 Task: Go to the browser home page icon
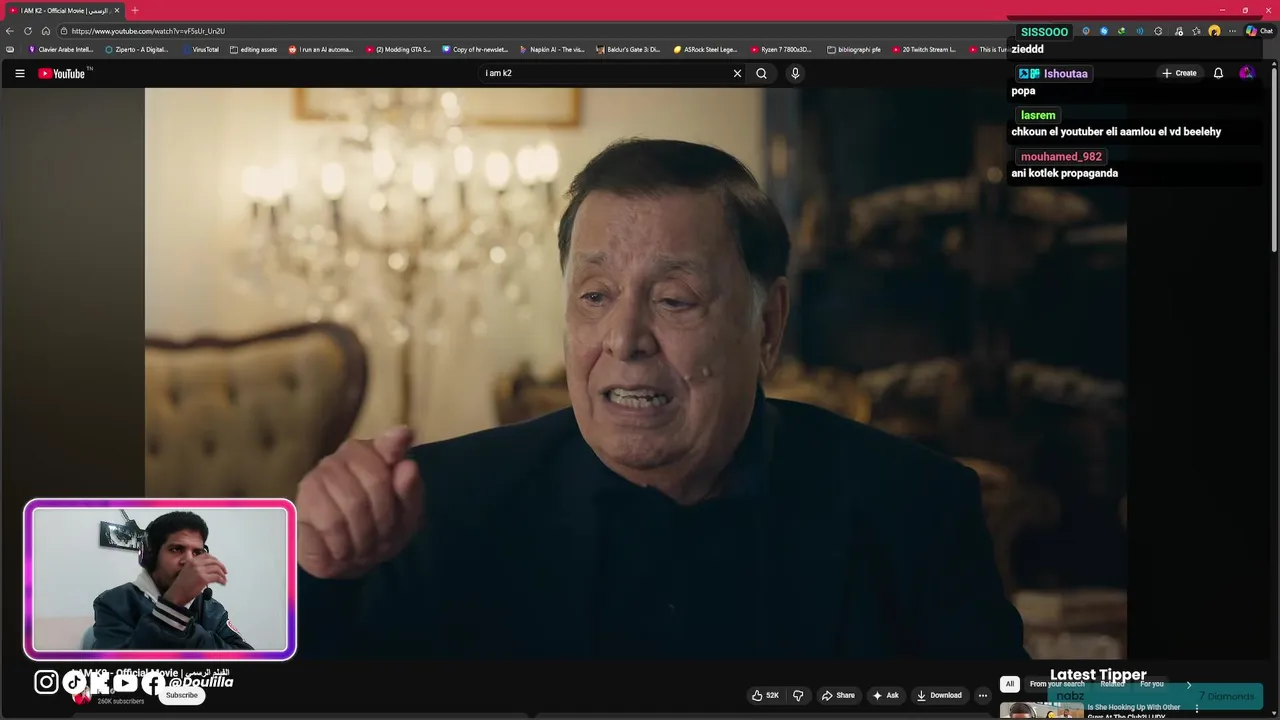[x=46, y=31]
